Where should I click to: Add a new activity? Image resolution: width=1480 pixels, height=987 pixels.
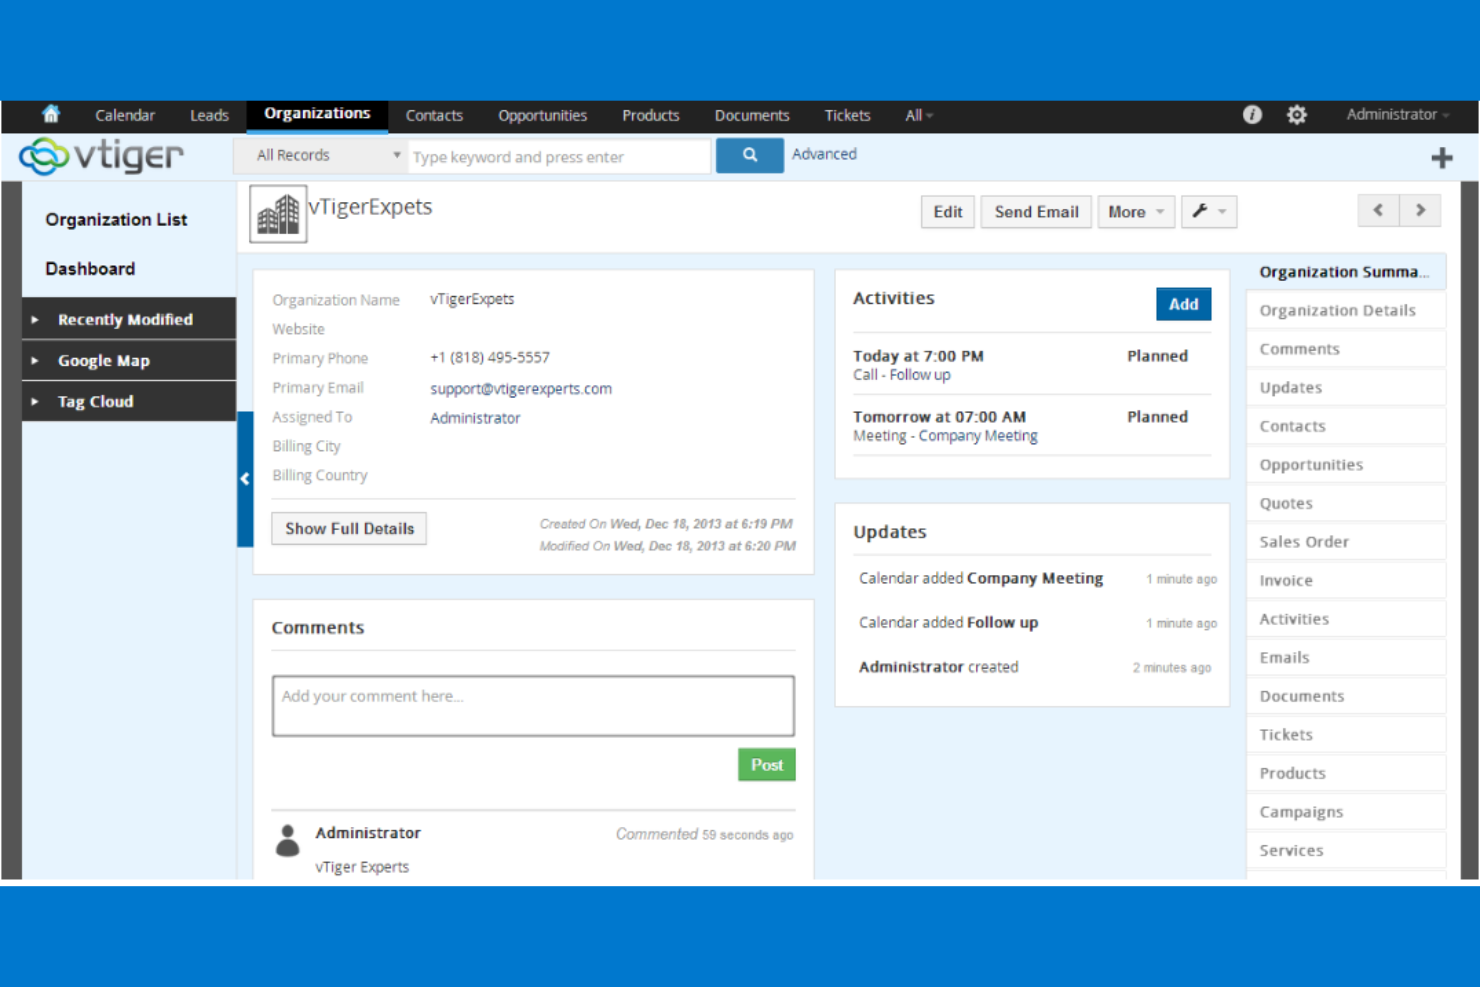[x=1183, y=304]
